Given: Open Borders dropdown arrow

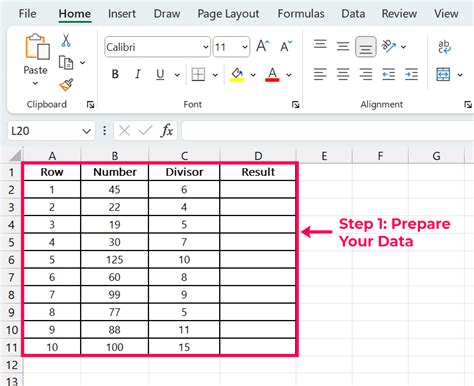Looking at the screenshot, I should coord(215,75).
